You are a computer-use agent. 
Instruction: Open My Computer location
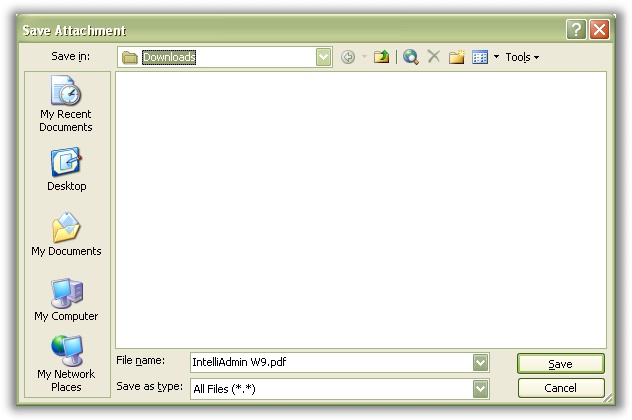point(66,300)
